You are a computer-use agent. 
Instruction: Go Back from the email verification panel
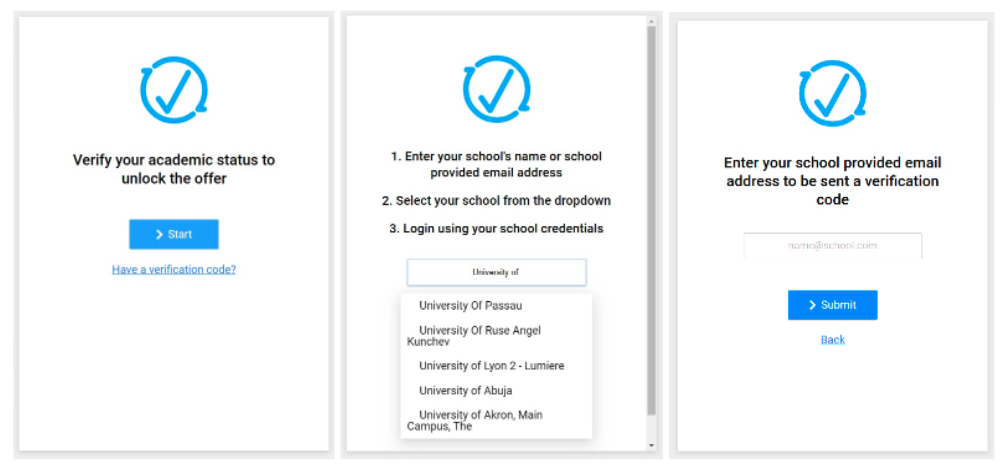coord(832,340)
